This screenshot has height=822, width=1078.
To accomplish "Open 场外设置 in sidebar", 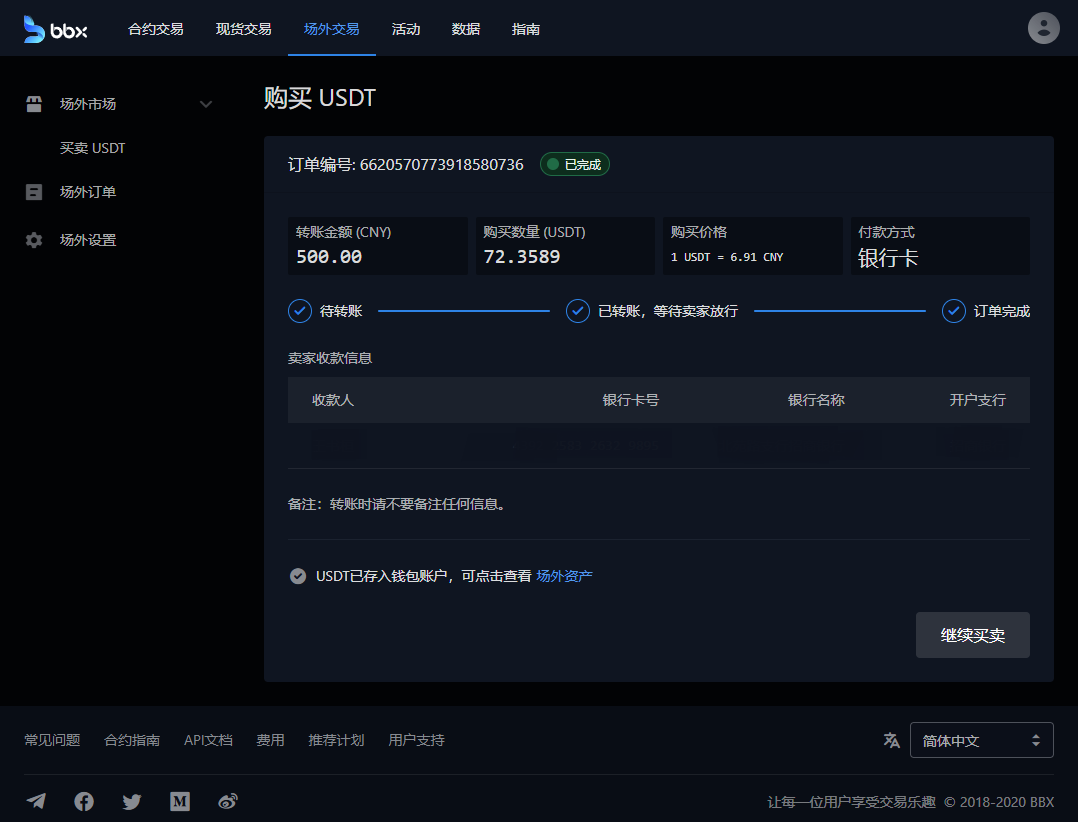I will point(88,240).
